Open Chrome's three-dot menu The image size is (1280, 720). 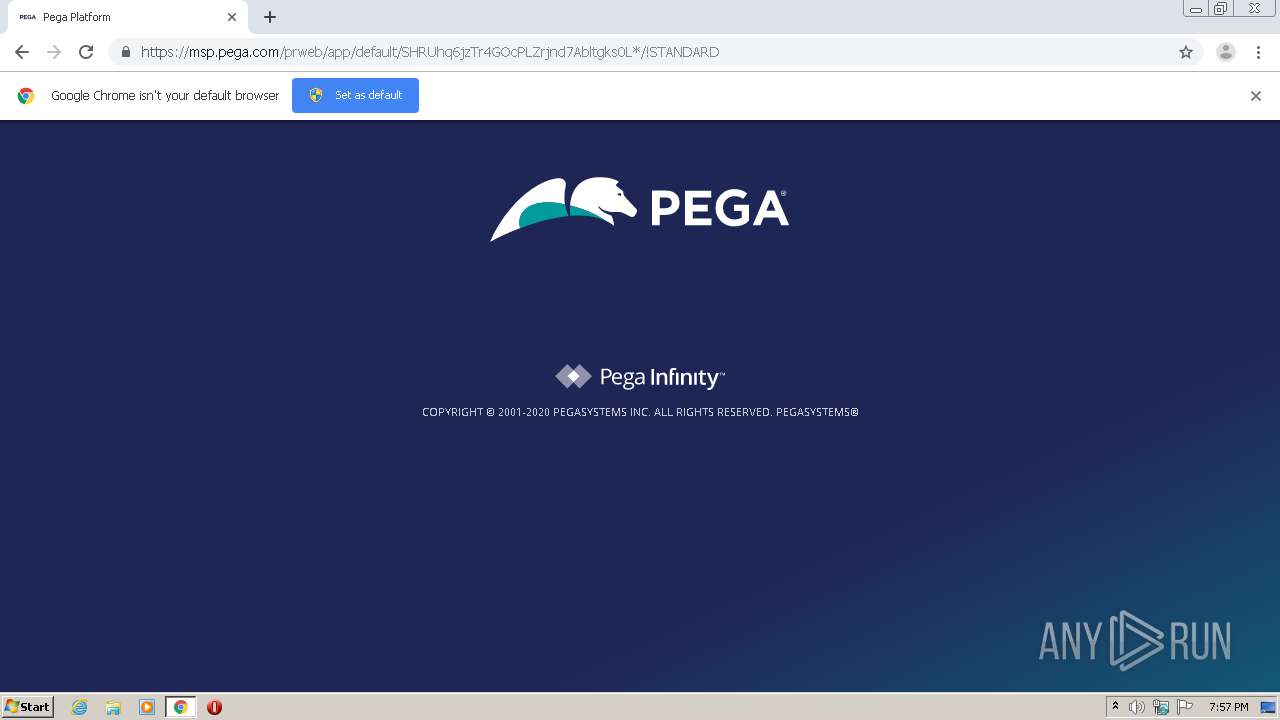click(x=1258, y=52)
